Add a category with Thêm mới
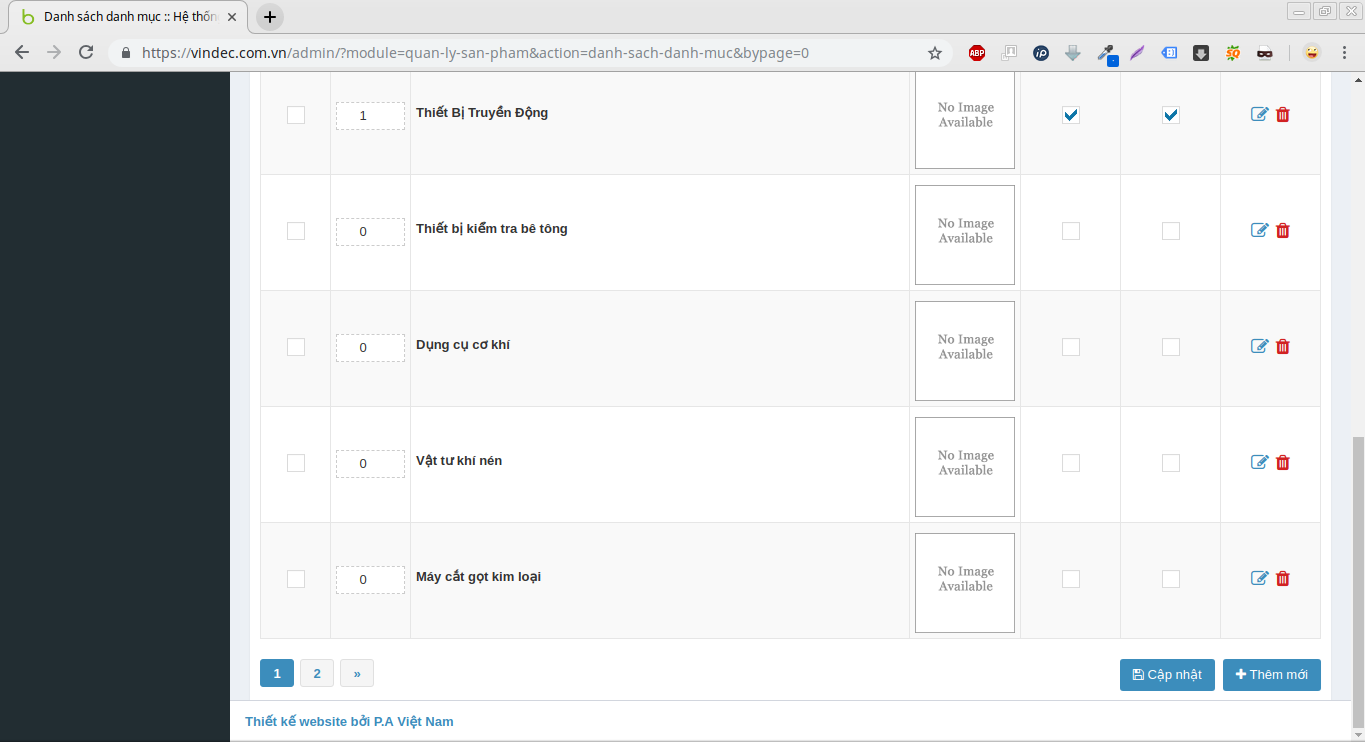Viewport: 1365px width, 742px height. point(1272,675)
